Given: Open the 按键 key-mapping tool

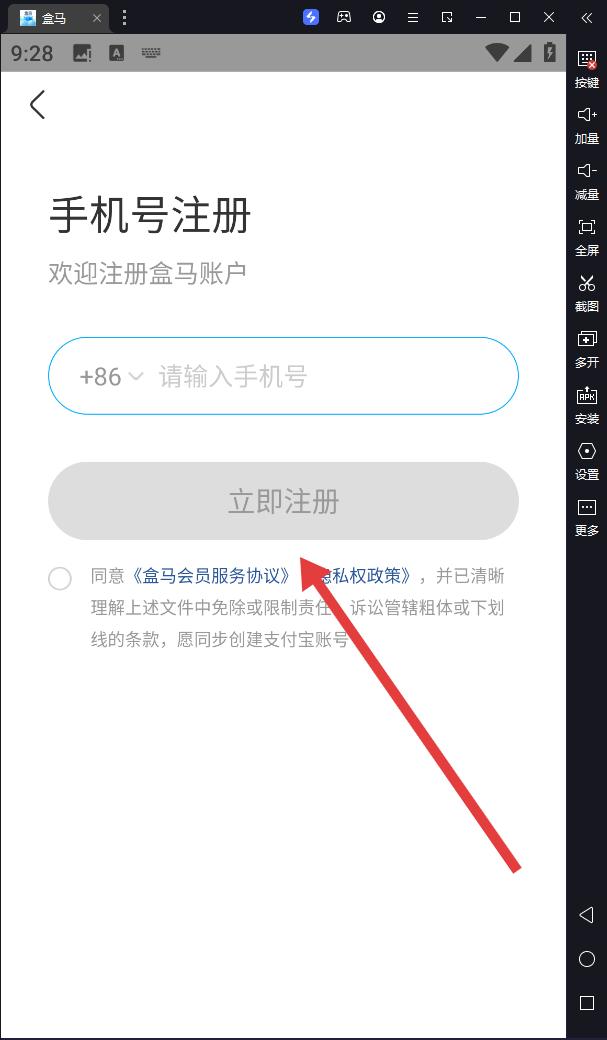Looking at the screenshot, I should (586, 69).
